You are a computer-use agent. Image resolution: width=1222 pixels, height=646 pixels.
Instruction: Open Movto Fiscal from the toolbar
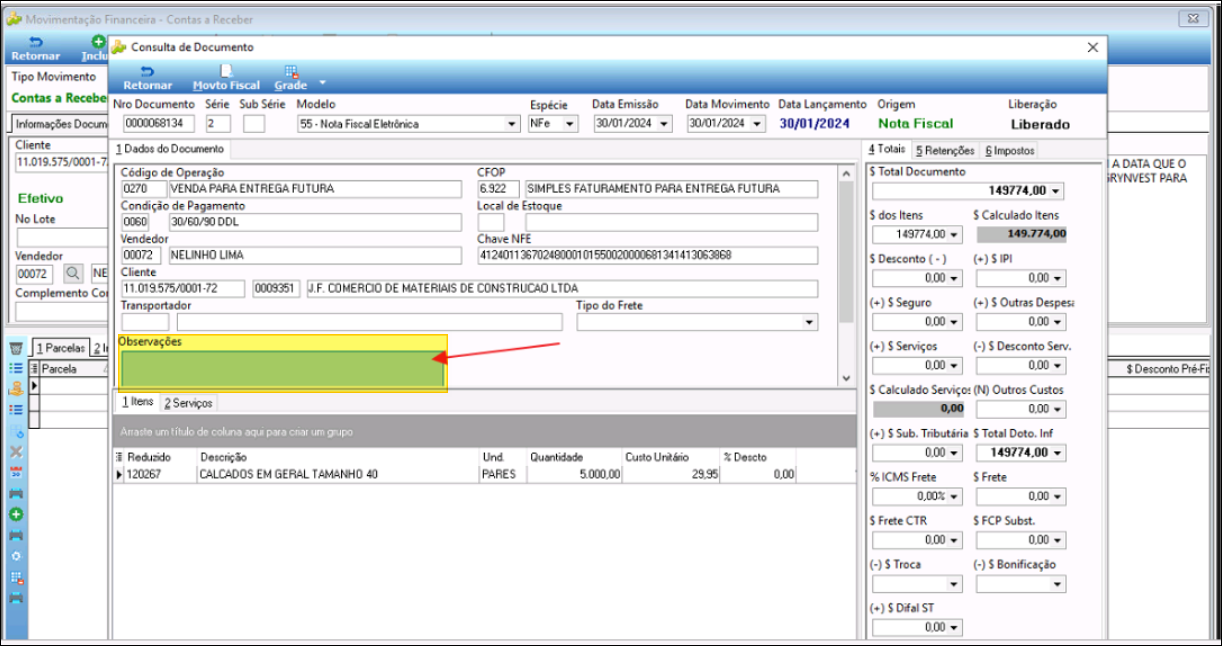(x=225, y=78)
